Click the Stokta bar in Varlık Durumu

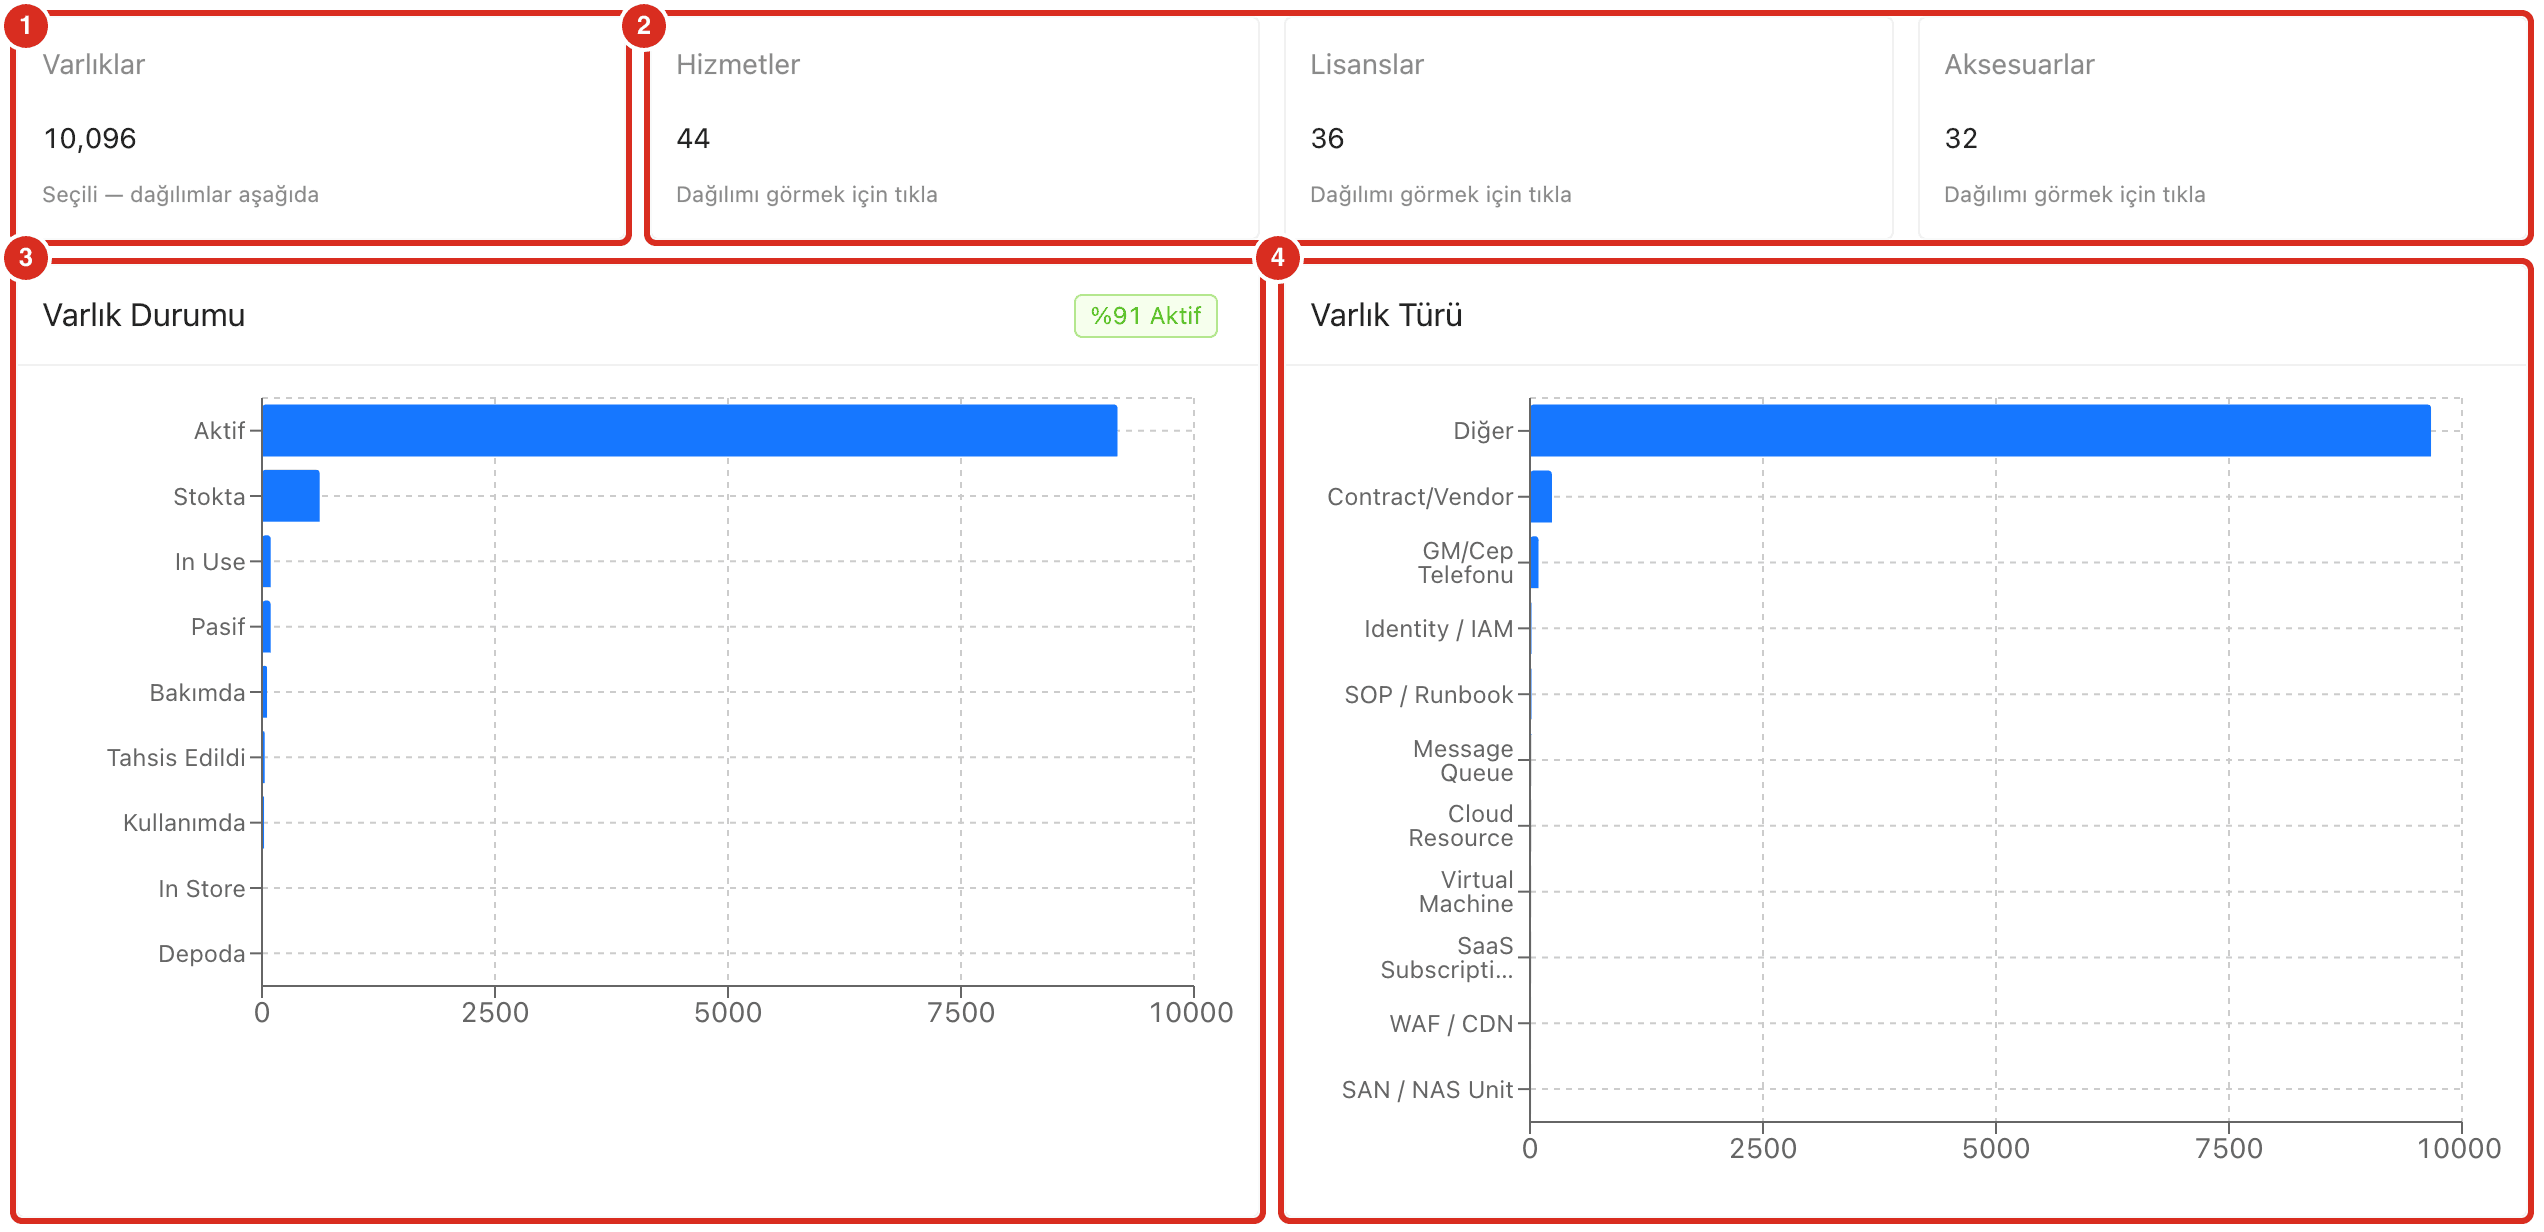click(x=291, y=496)
